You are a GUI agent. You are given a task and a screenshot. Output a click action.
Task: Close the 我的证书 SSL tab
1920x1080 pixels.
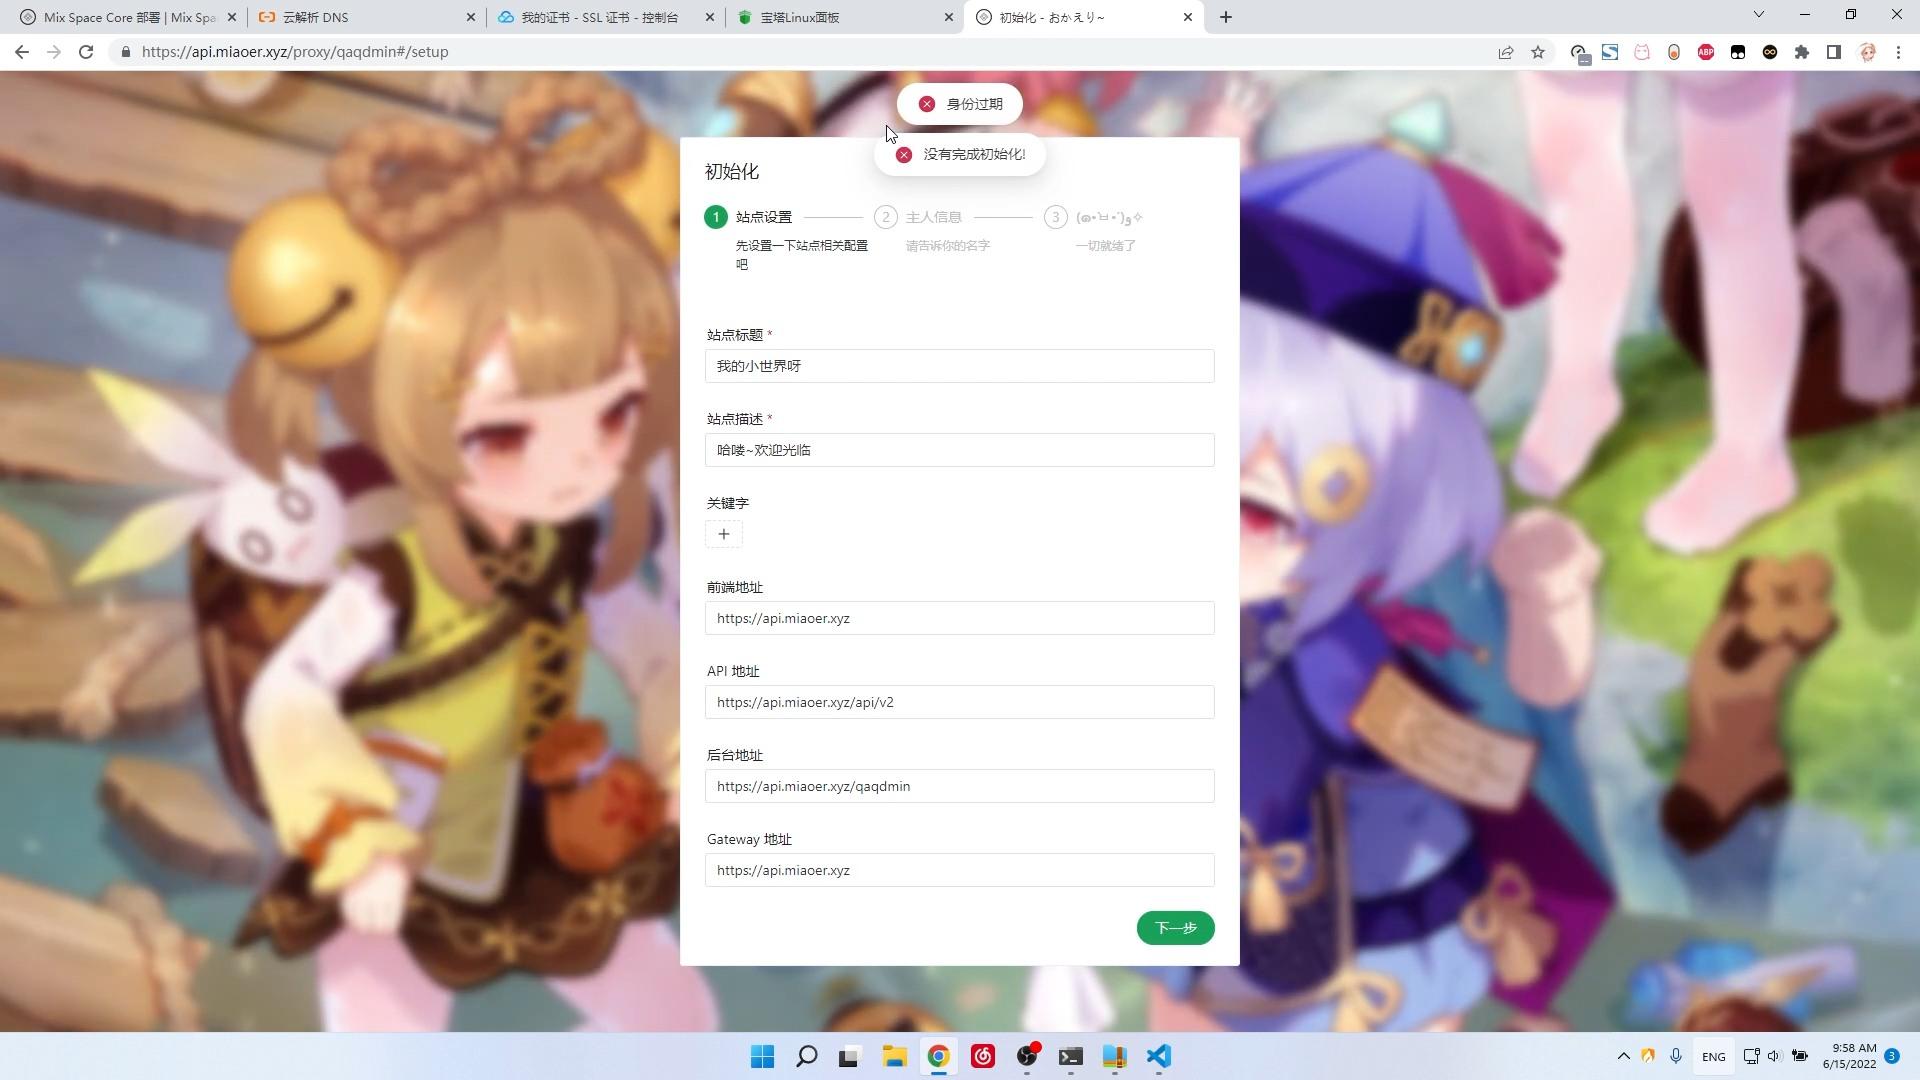711,17
